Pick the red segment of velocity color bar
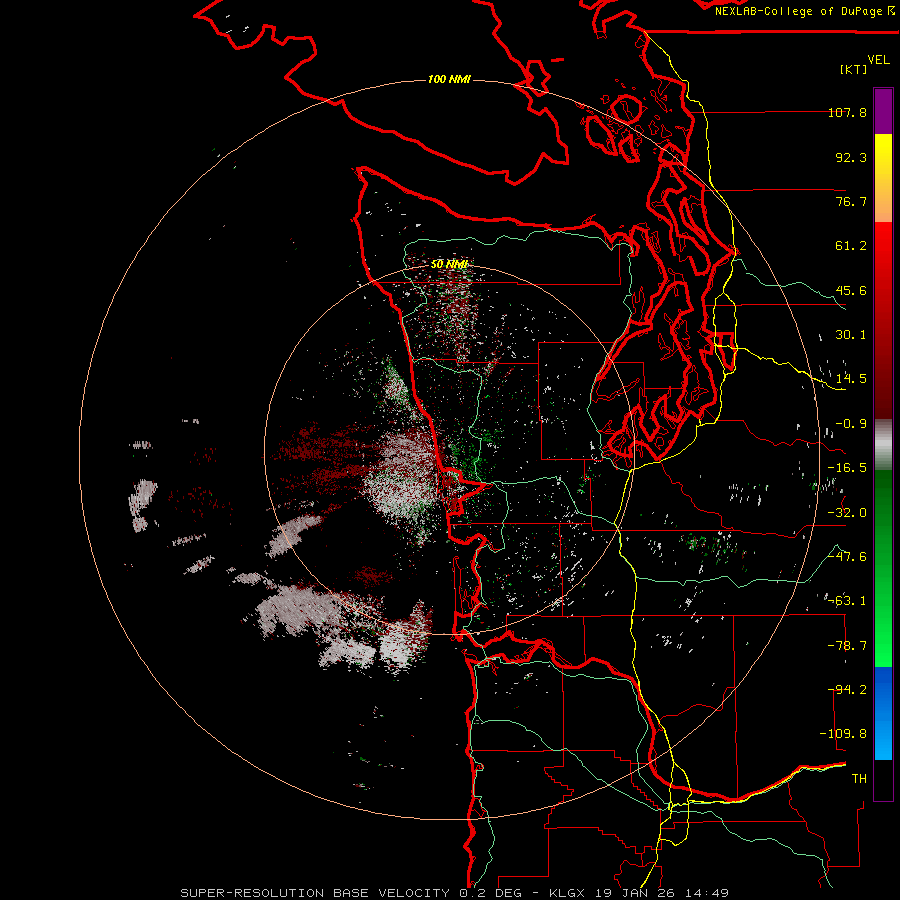900x900 pixels. [883, 320]
